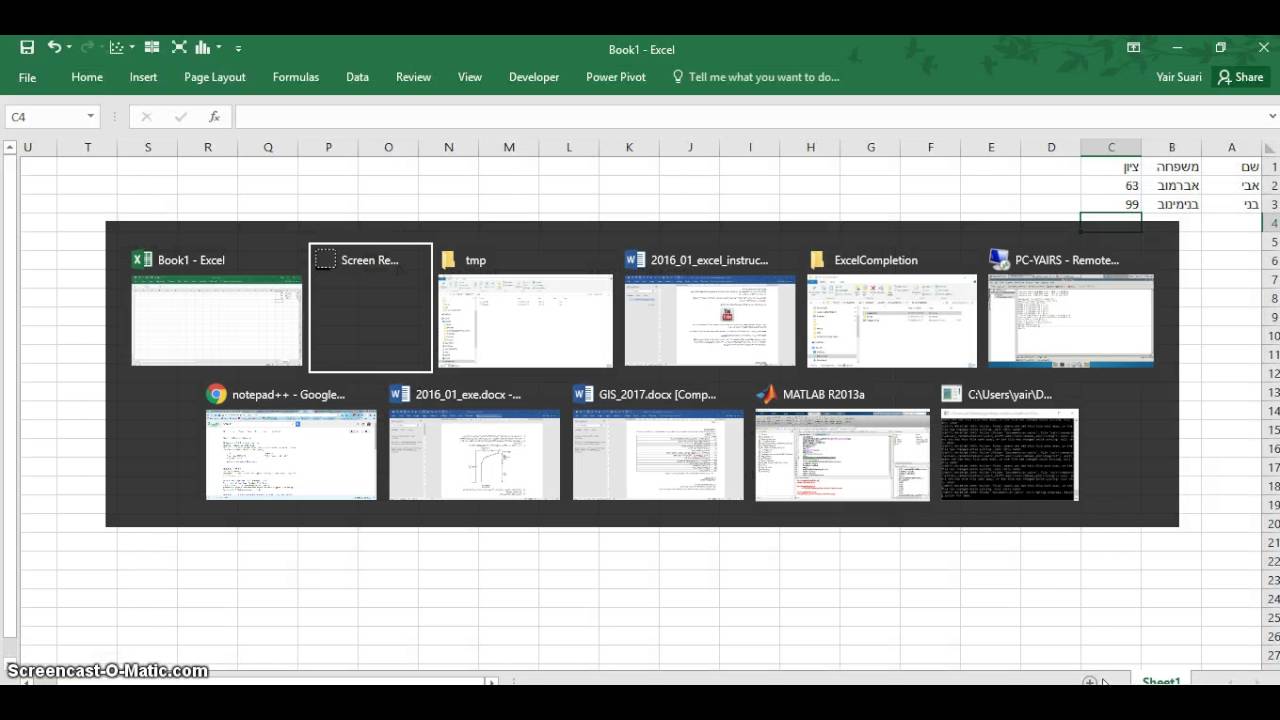
Task: Select column A header
Action: click(x=1232, y=147)
